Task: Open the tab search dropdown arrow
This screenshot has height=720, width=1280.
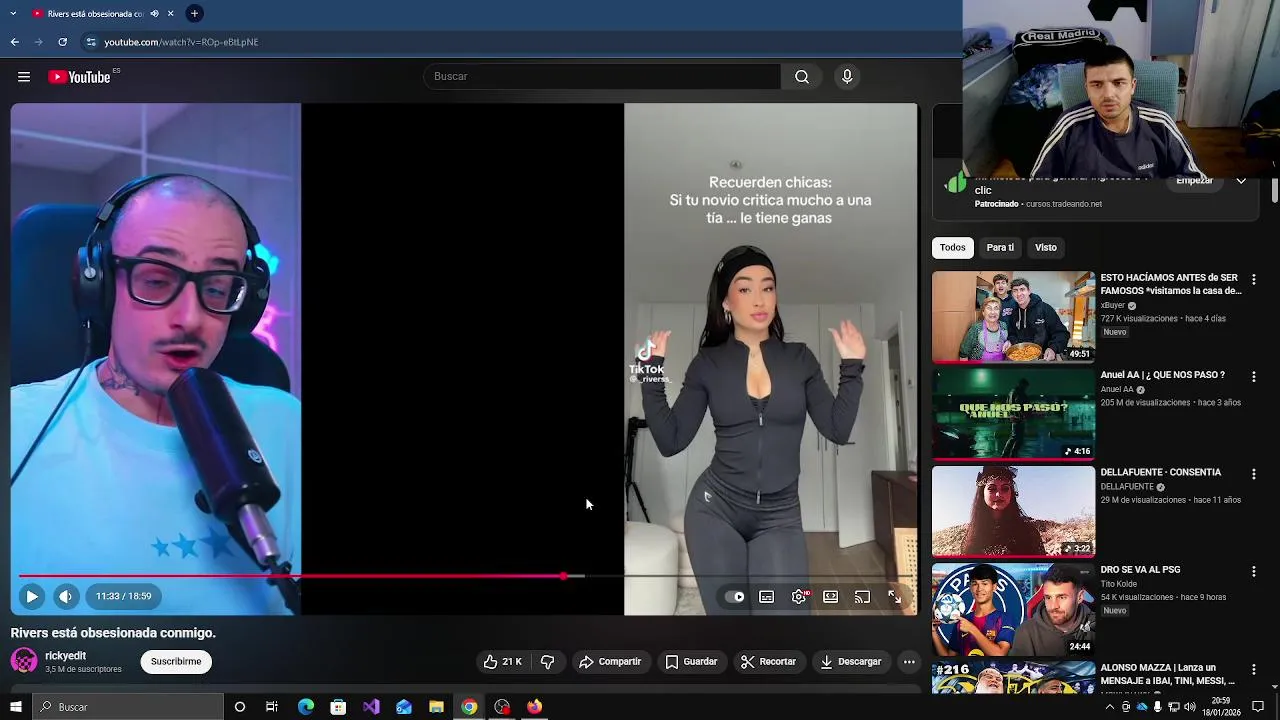Action: pyautogui.click(x=13, y=14)
